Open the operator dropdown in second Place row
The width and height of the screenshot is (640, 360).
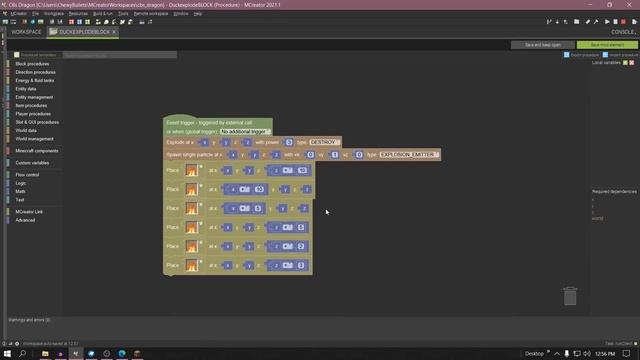(x=244, y=189)
